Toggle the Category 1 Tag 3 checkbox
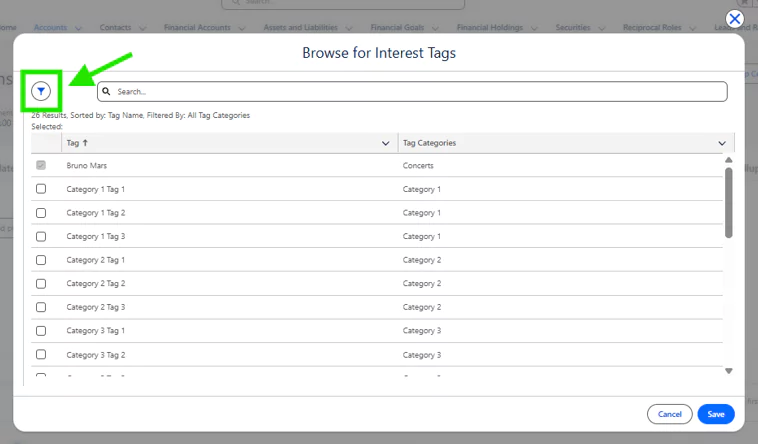The image size is (758, 444). (x=41, y=236)
